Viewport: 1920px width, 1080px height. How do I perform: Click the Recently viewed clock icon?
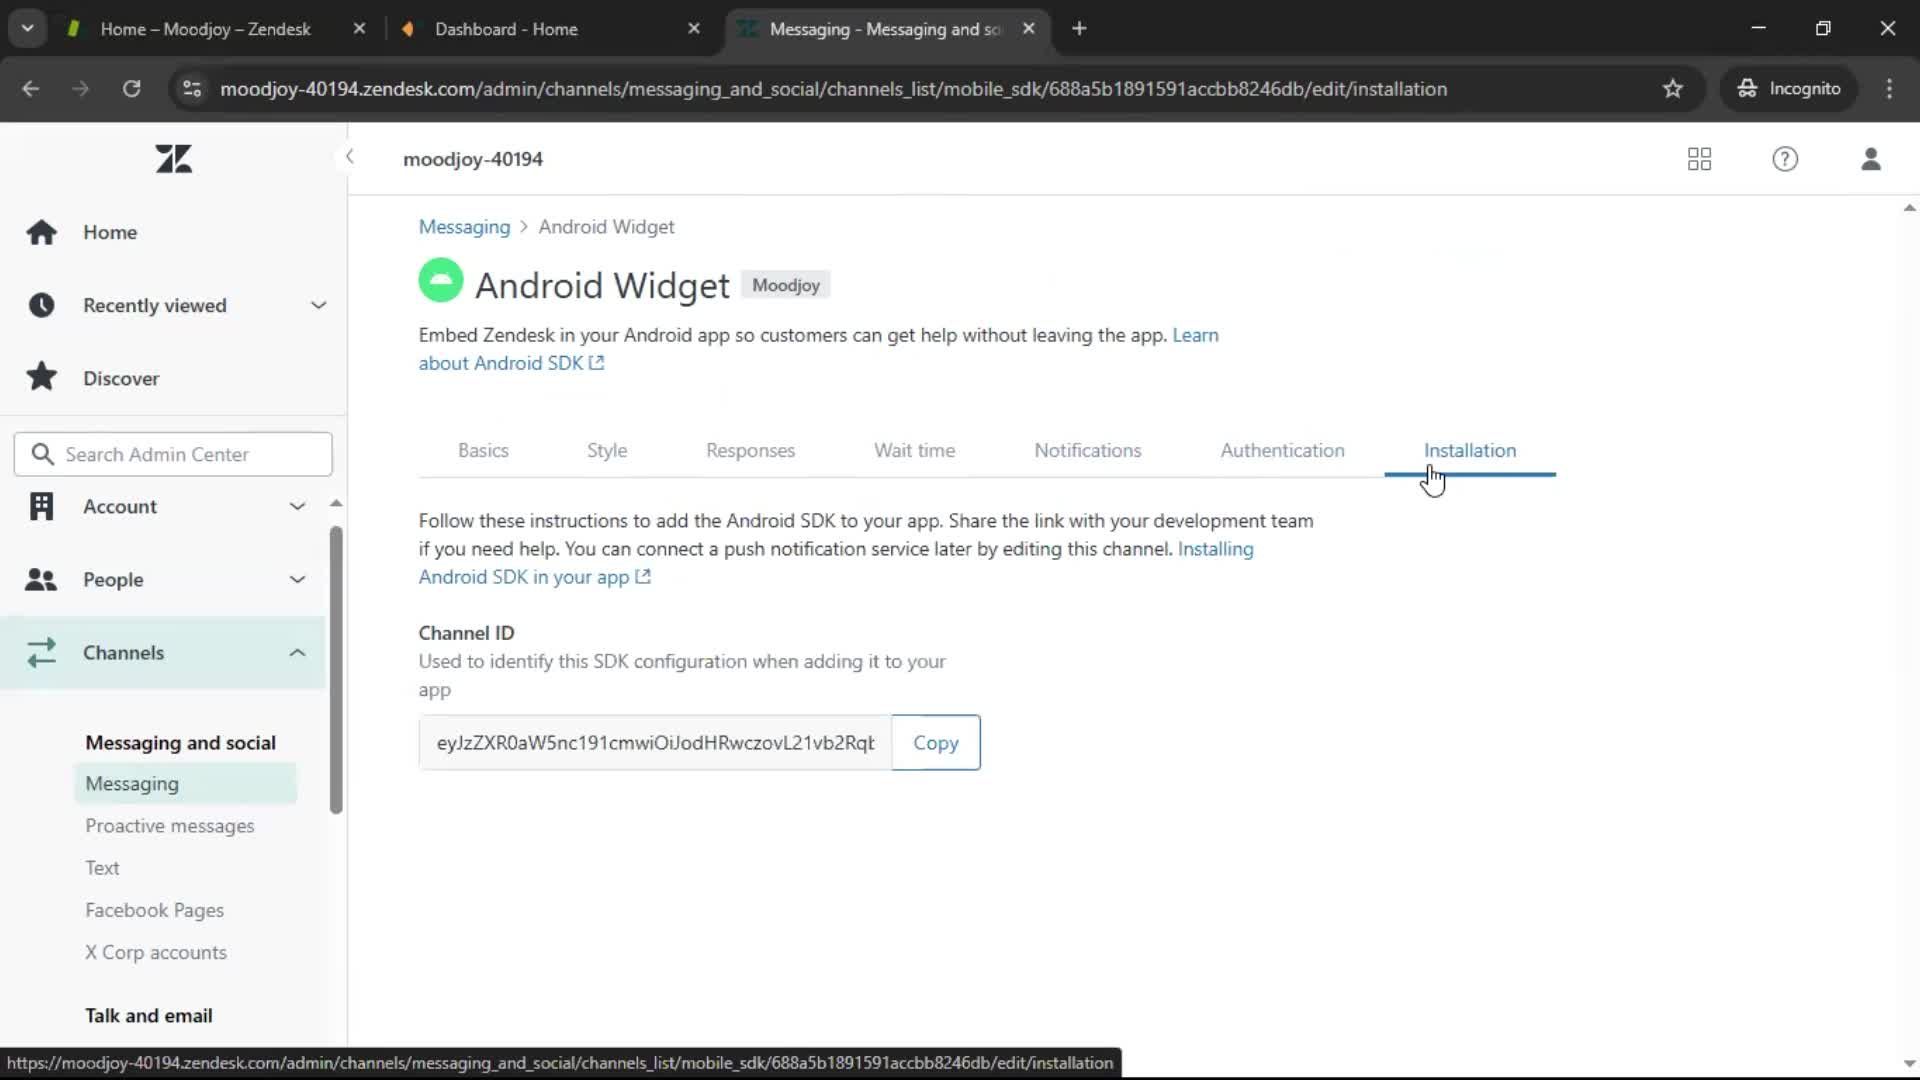click(x=41, y=305)
